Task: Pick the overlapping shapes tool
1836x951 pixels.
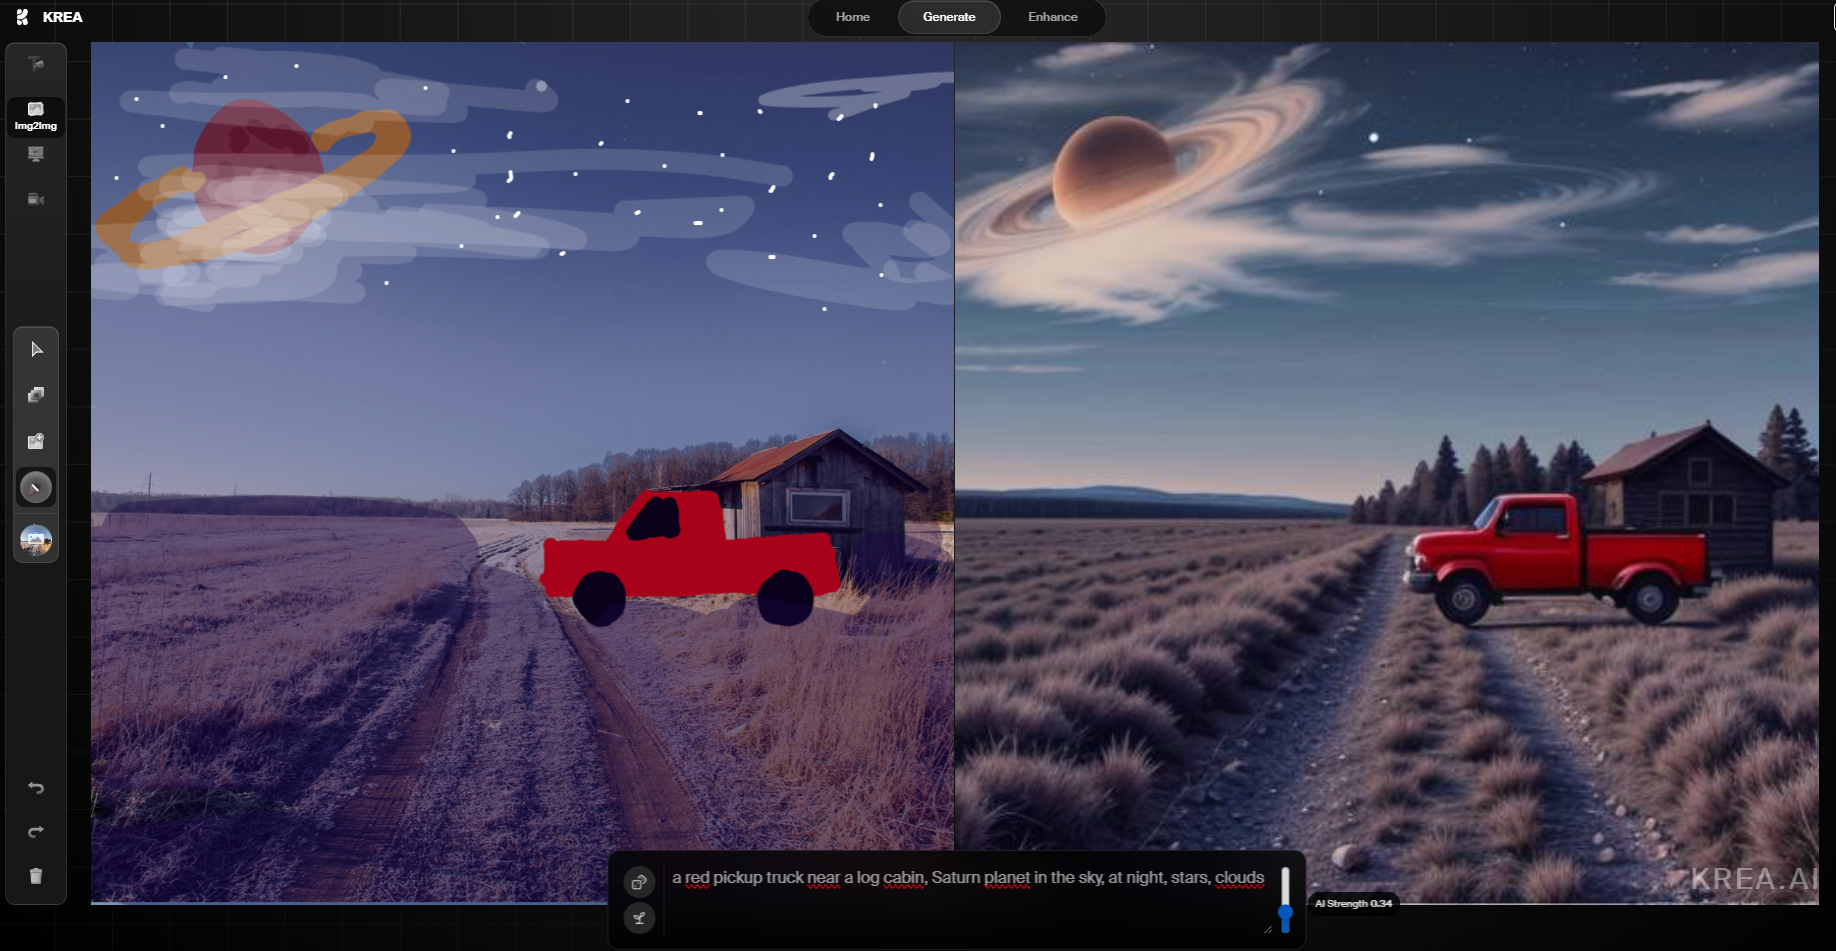Action: click(x=36, y=395)
